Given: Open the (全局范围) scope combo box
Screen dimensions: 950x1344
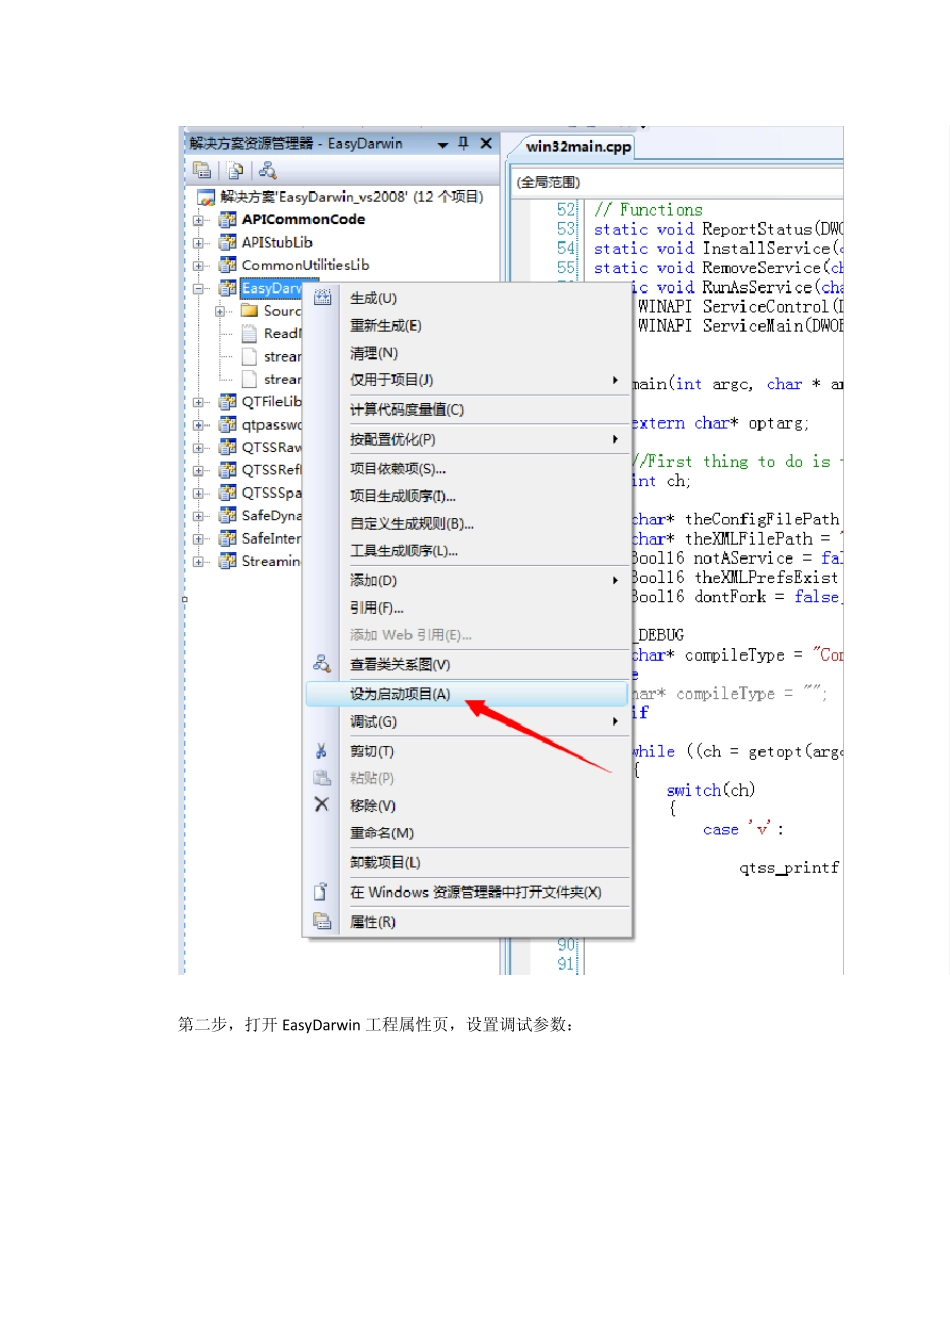Looking at the screenshot, I should coord(677,182).
